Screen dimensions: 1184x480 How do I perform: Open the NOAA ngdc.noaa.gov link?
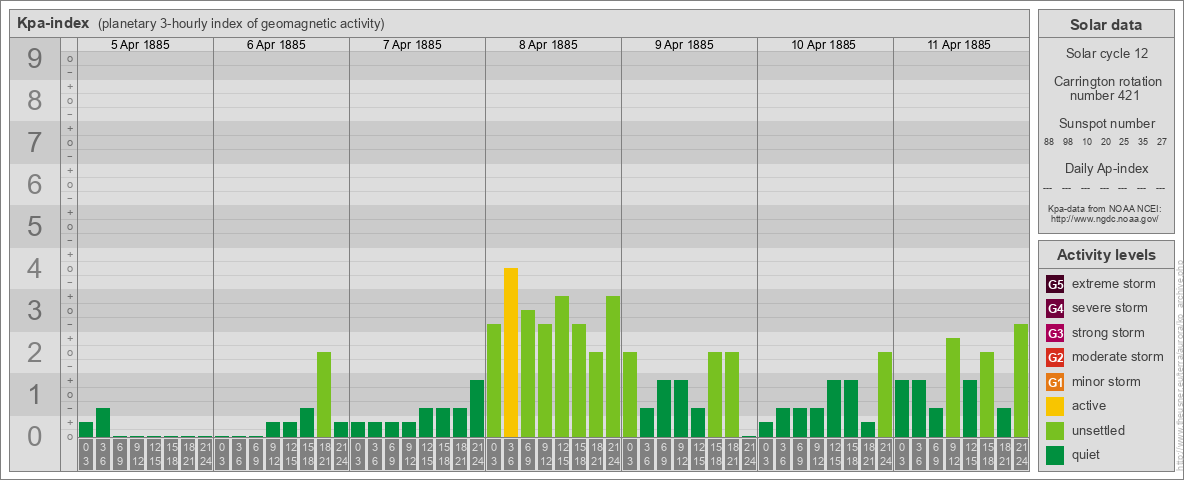[1106, 218]
